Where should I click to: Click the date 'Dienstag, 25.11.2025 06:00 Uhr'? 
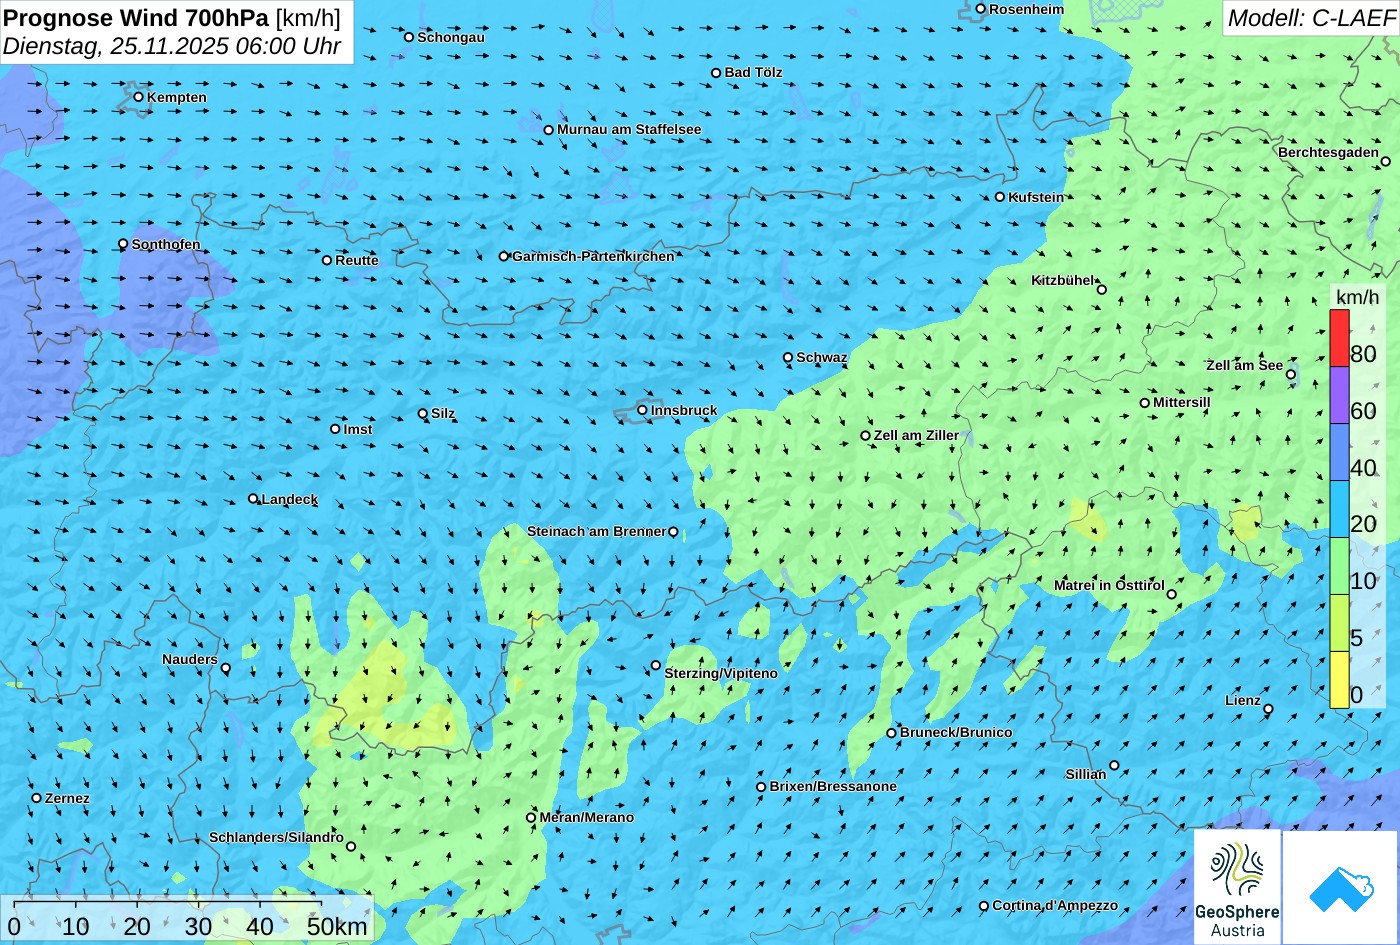(172, 46)
